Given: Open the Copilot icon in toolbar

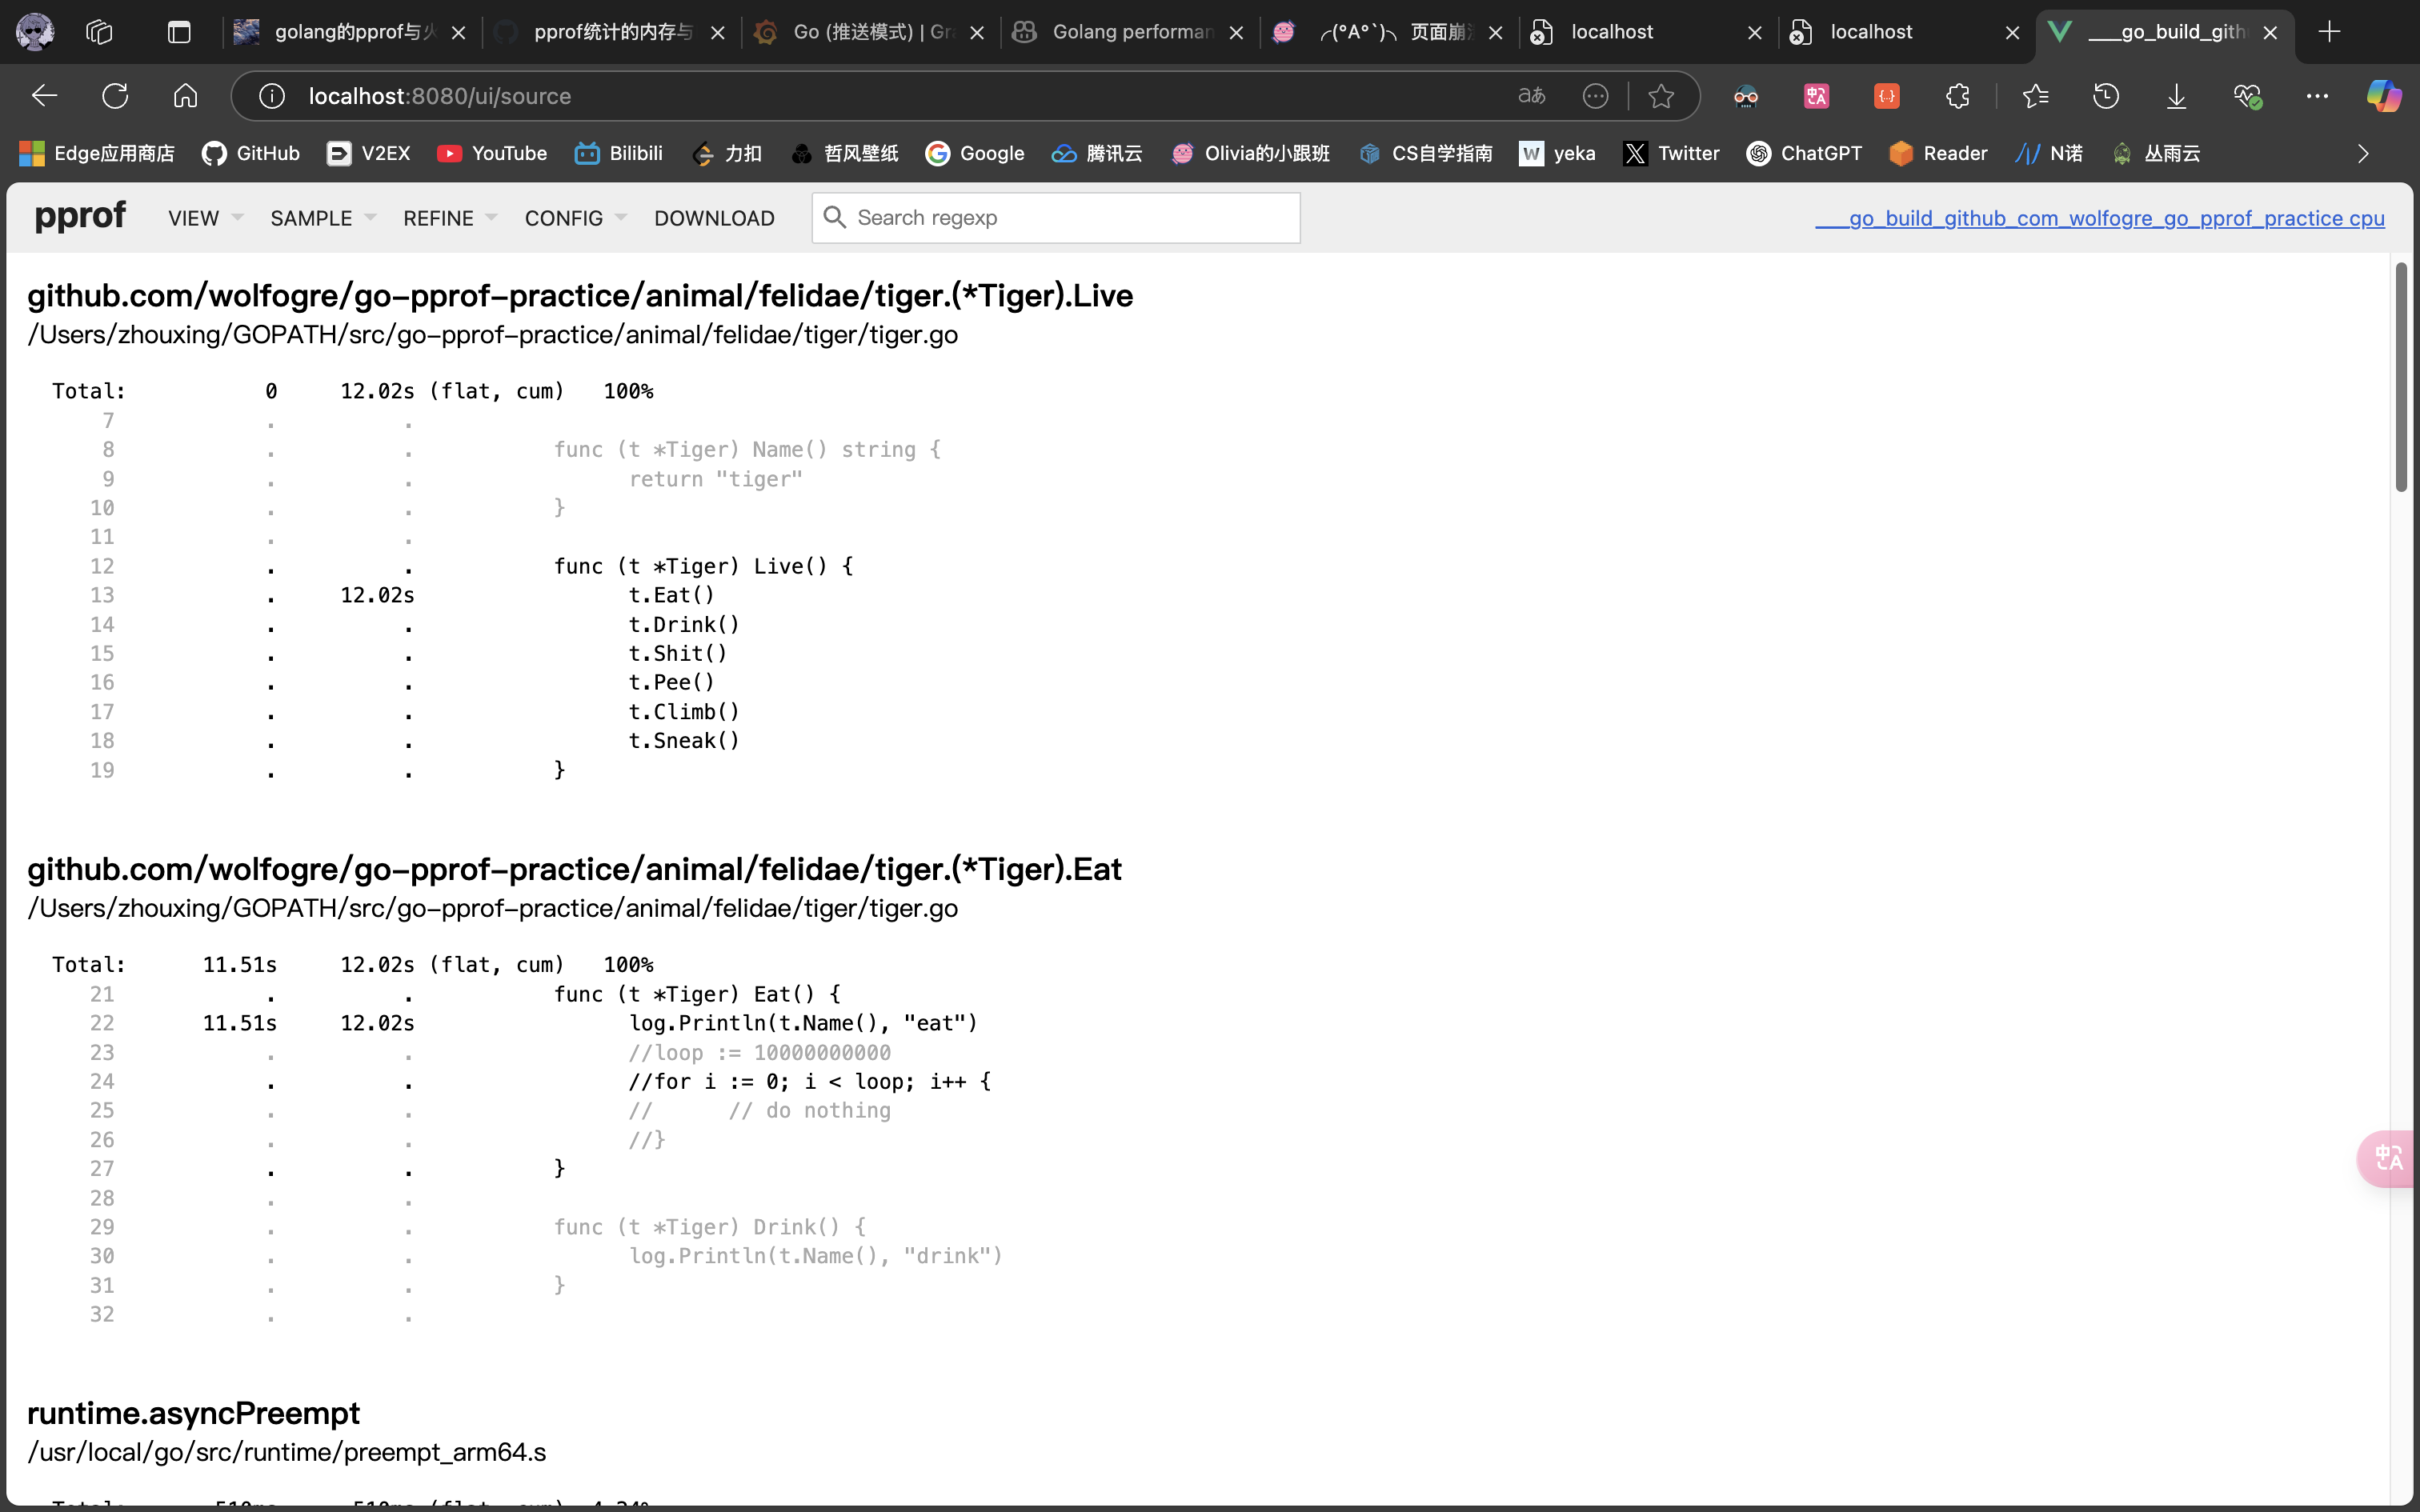Looking at the screenshot, I should (x=2383, y=96).
